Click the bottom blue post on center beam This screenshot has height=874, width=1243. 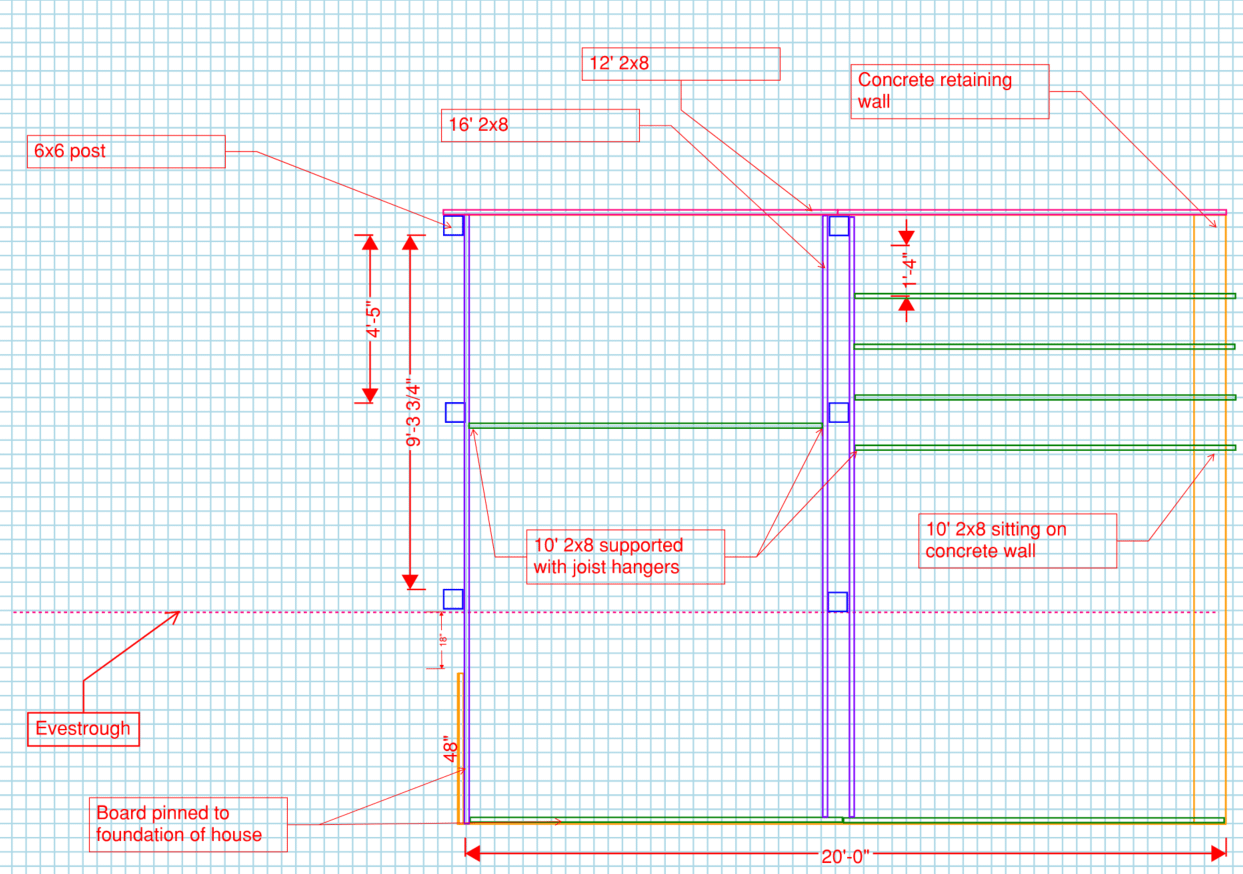[838, 602]
